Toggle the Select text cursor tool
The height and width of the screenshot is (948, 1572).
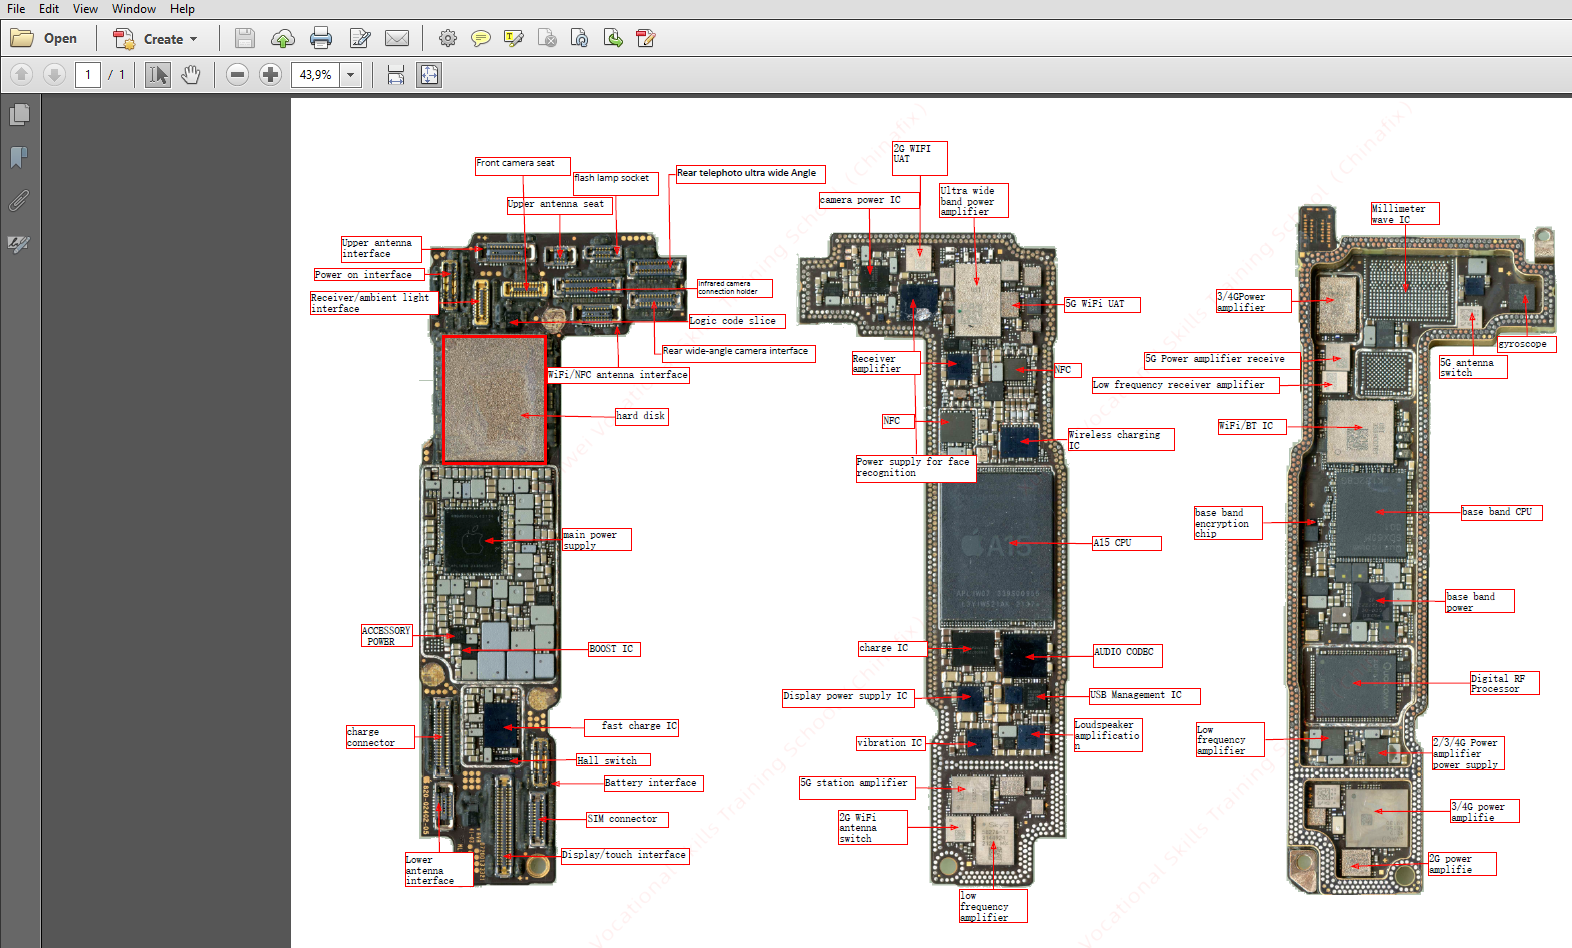click(158, 75)
